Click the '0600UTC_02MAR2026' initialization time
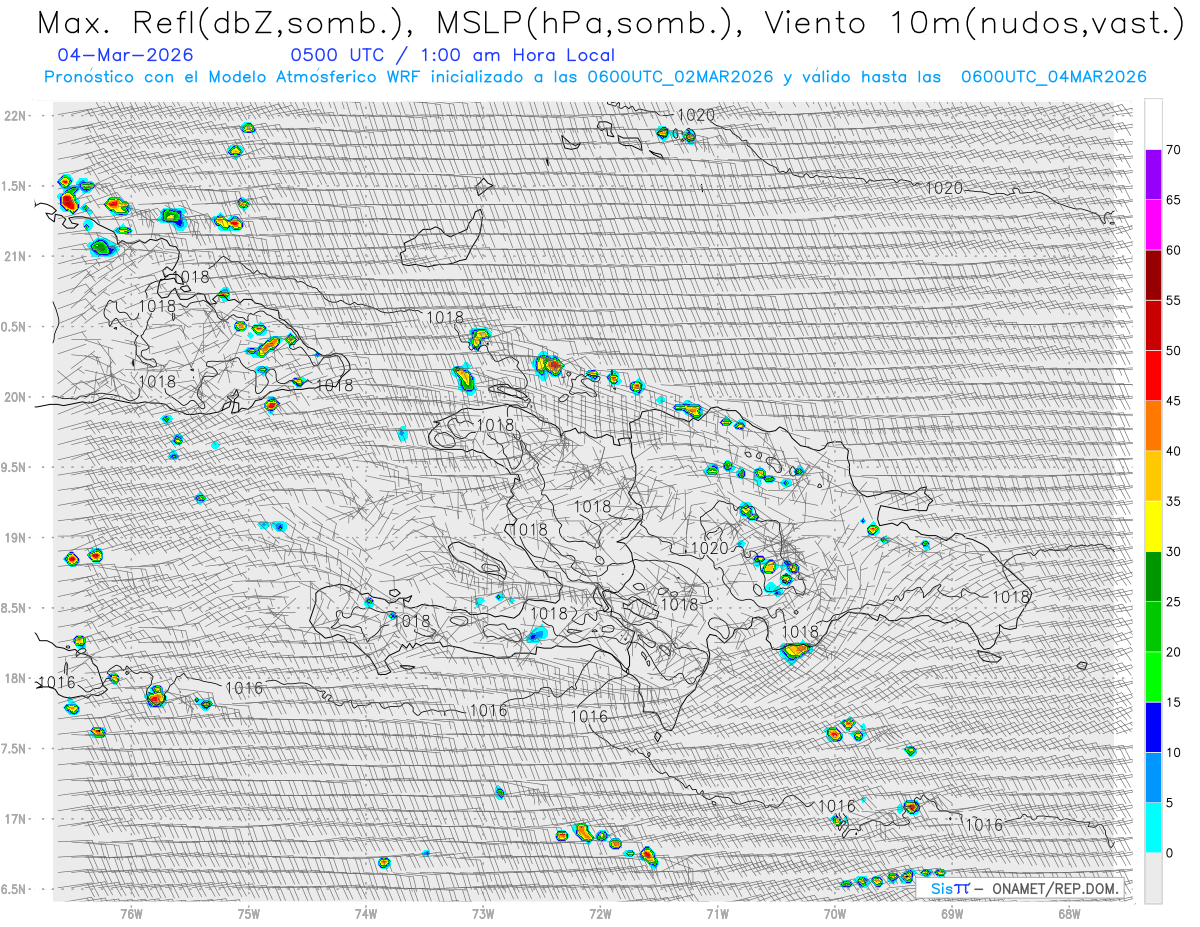 tap(680, 77)
